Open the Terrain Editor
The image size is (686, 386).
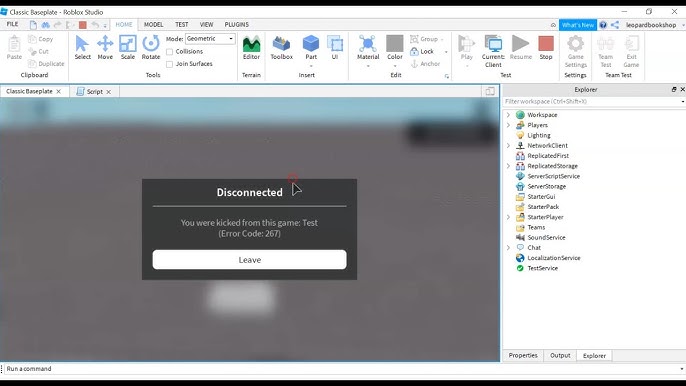pyautogui.click(x=251, y=48)
